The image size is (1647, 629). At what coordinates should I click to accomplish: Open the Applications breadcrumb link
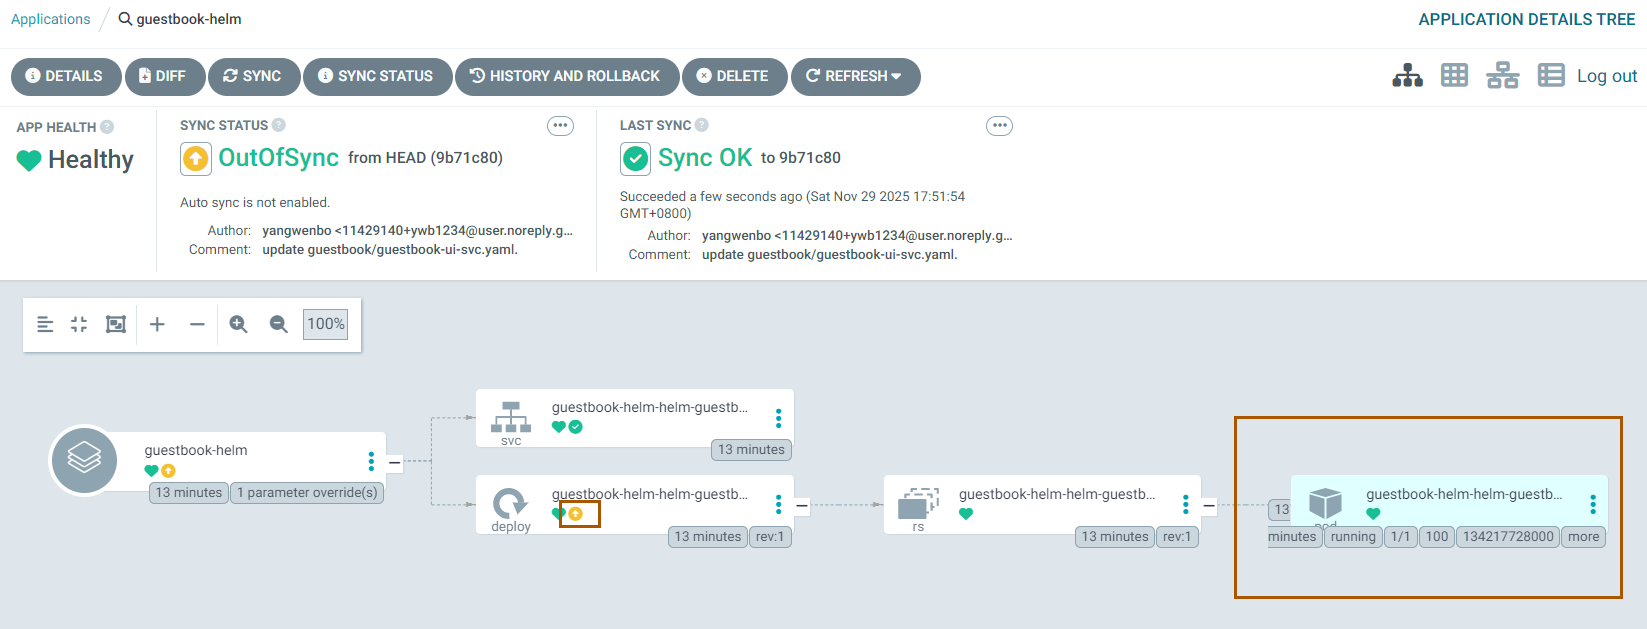click(50, 19)
